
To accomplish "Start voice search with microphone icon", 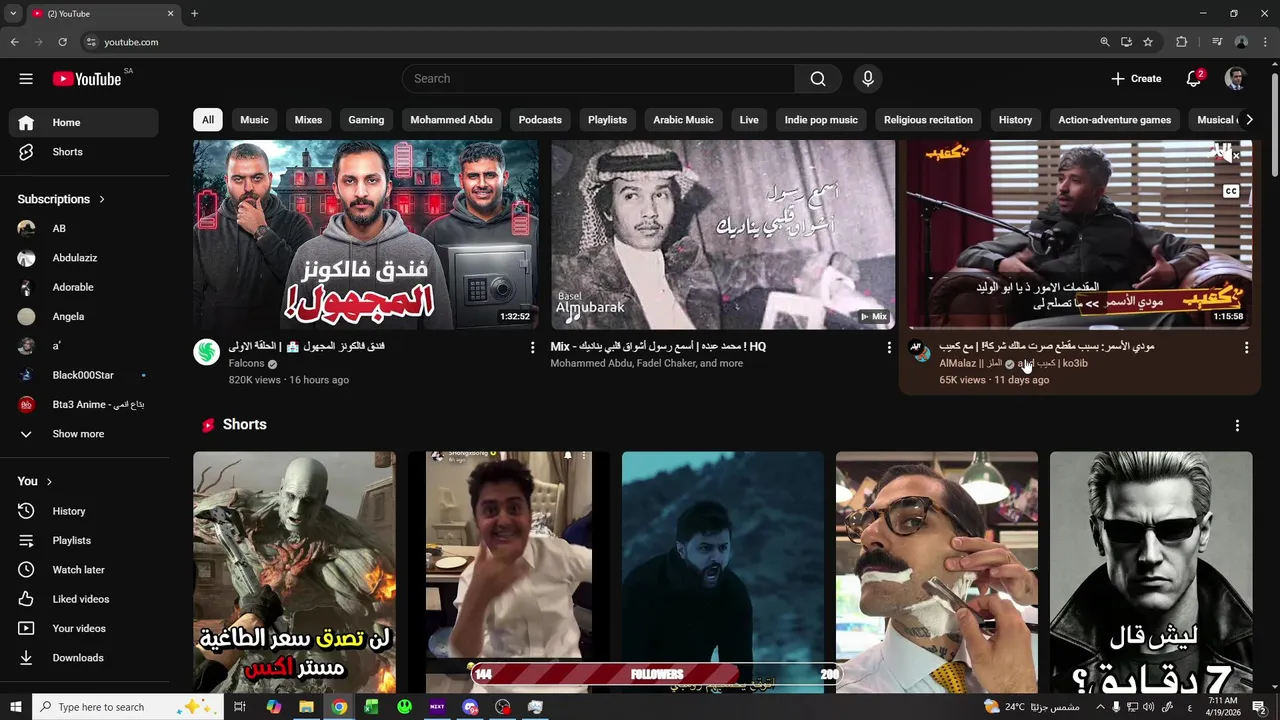I will pyautogui.click(x=867, y=79).
